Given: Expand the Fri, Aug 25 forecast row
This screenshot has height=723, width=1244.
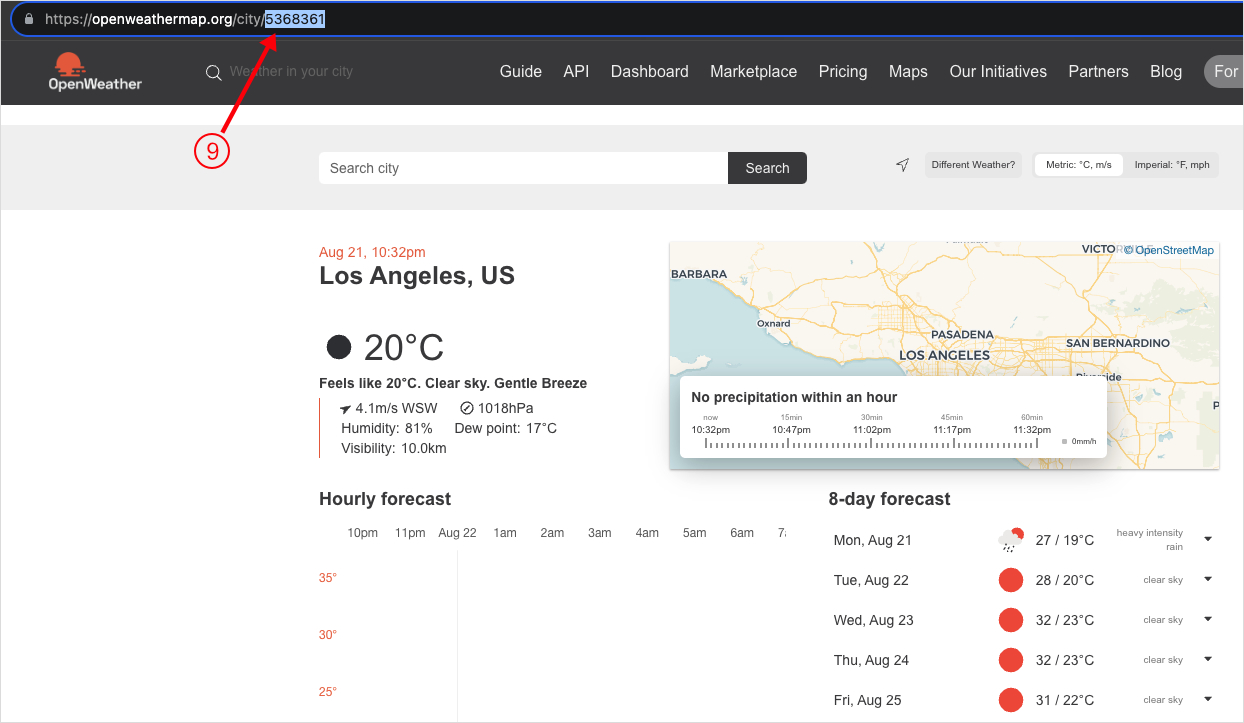Looking at the screenshot, I should pos(1207,700).
